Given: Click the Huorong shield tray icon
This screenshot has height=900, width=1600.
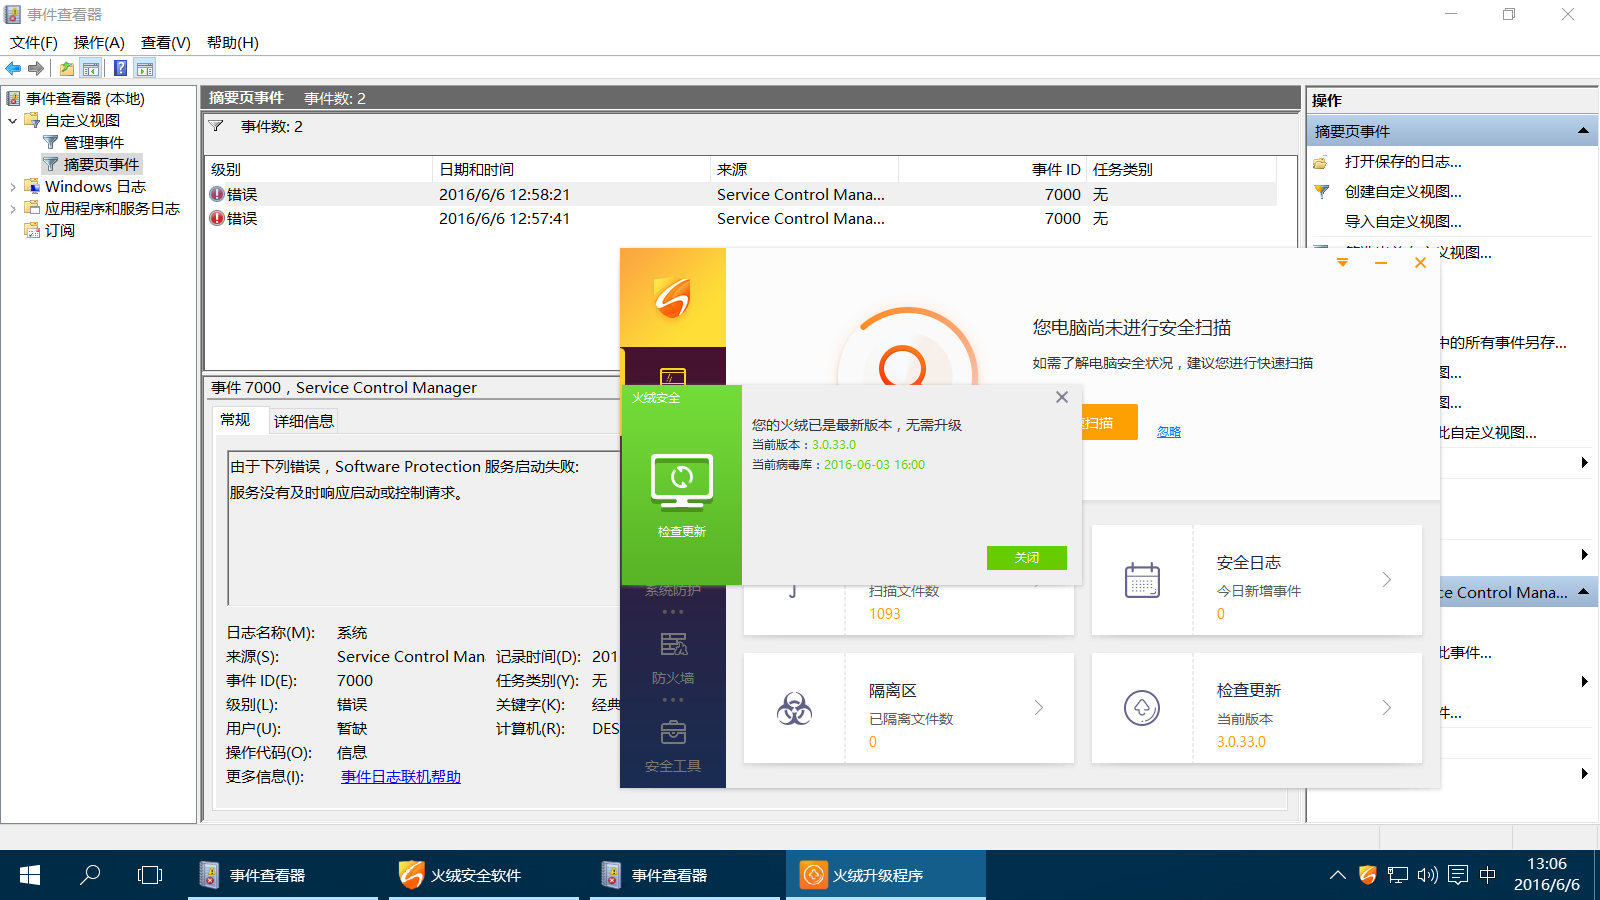Looking at the screenshot, I should tap(1367, 875).
